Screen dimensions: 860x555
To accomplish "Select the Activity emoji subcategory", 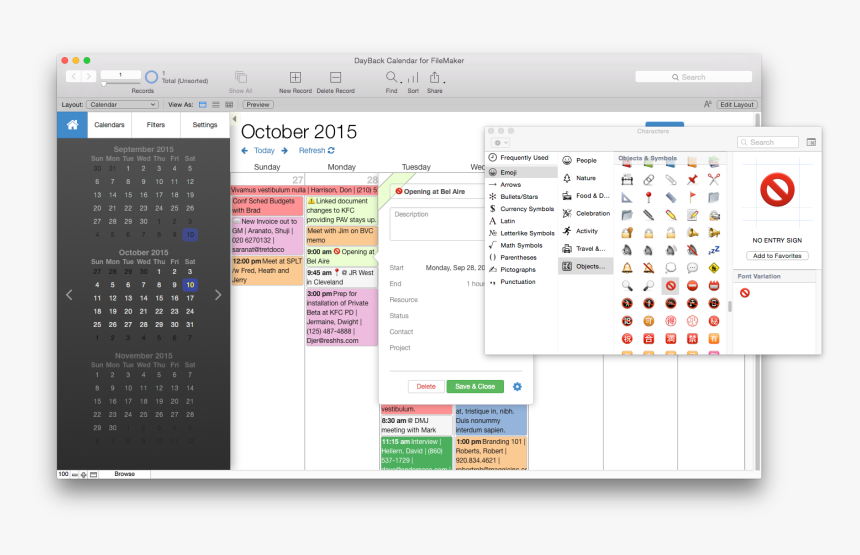I will 586,231.
